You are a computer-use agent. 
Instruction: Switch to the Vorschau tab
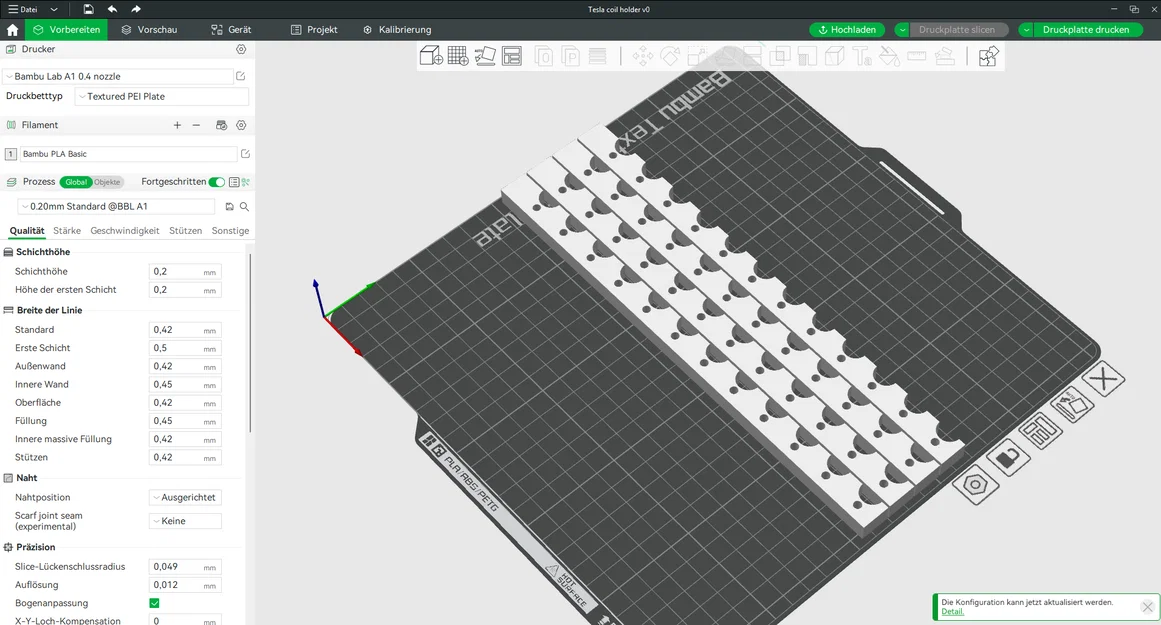click(150, 30)
